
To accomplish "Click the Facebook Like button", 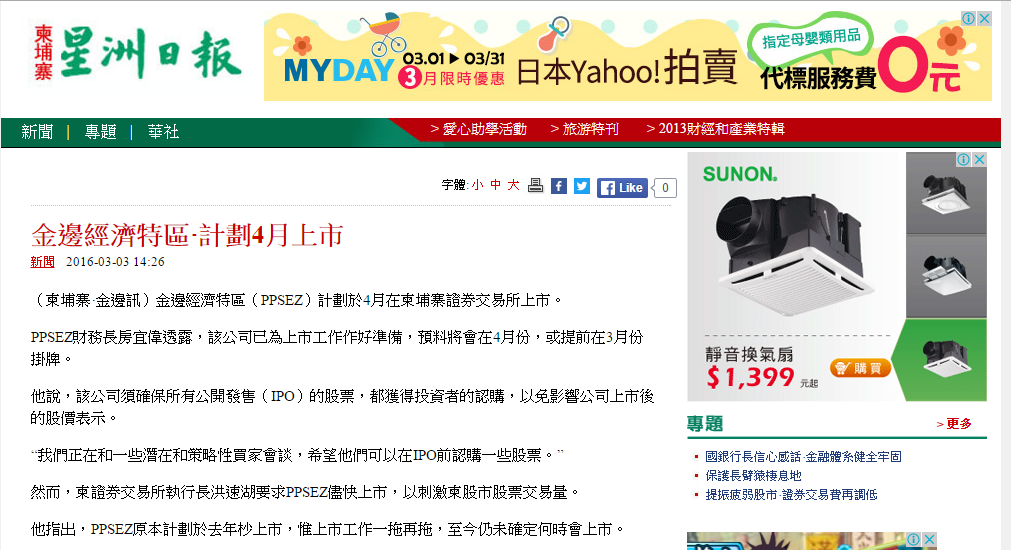I will (x=622, y=188).
